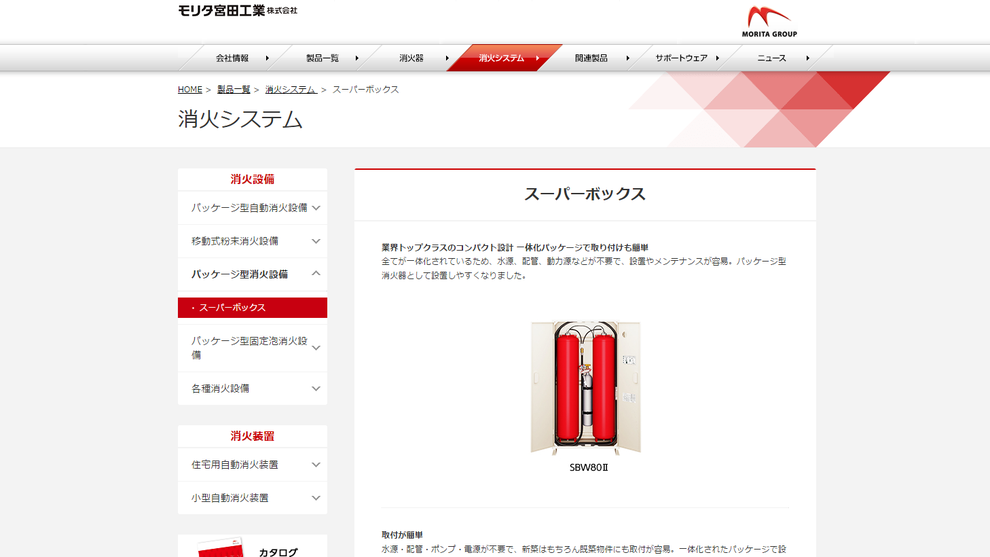
Task: Click the arrow icon beside 関連製品
Action: 628,58
